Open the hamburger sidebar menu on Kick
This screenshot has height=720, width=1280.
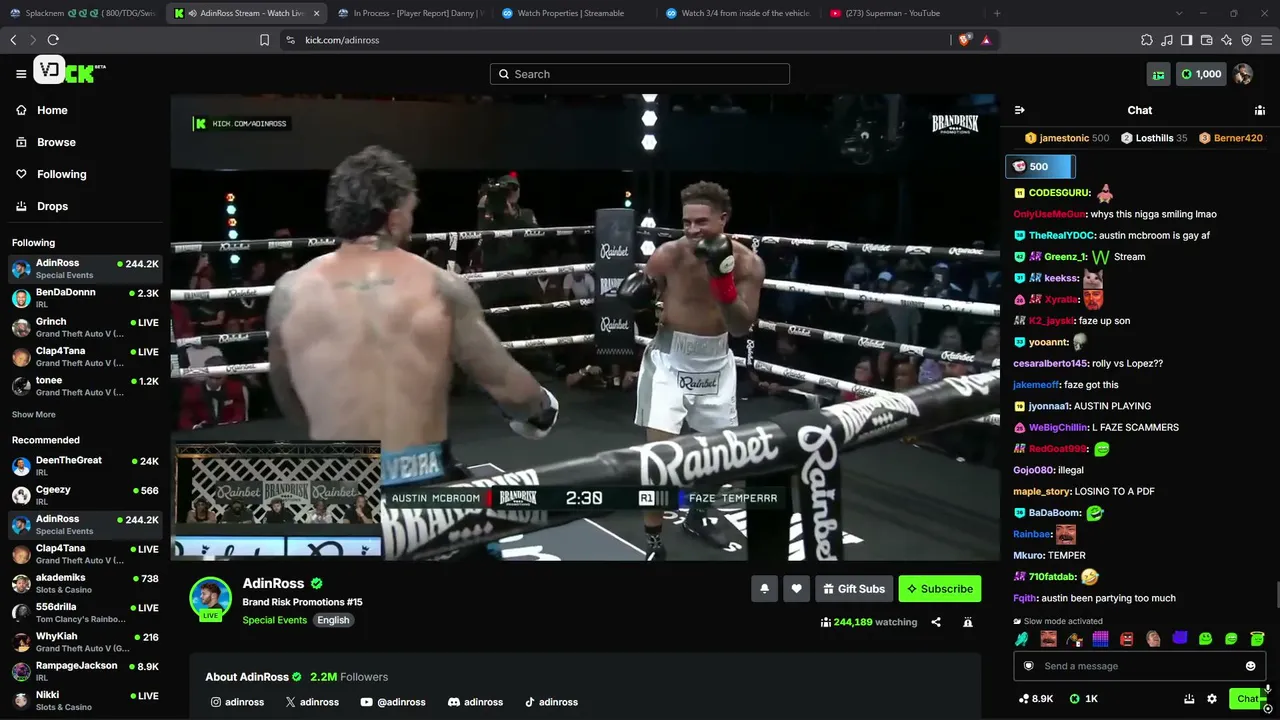click(x=21, y=74)
